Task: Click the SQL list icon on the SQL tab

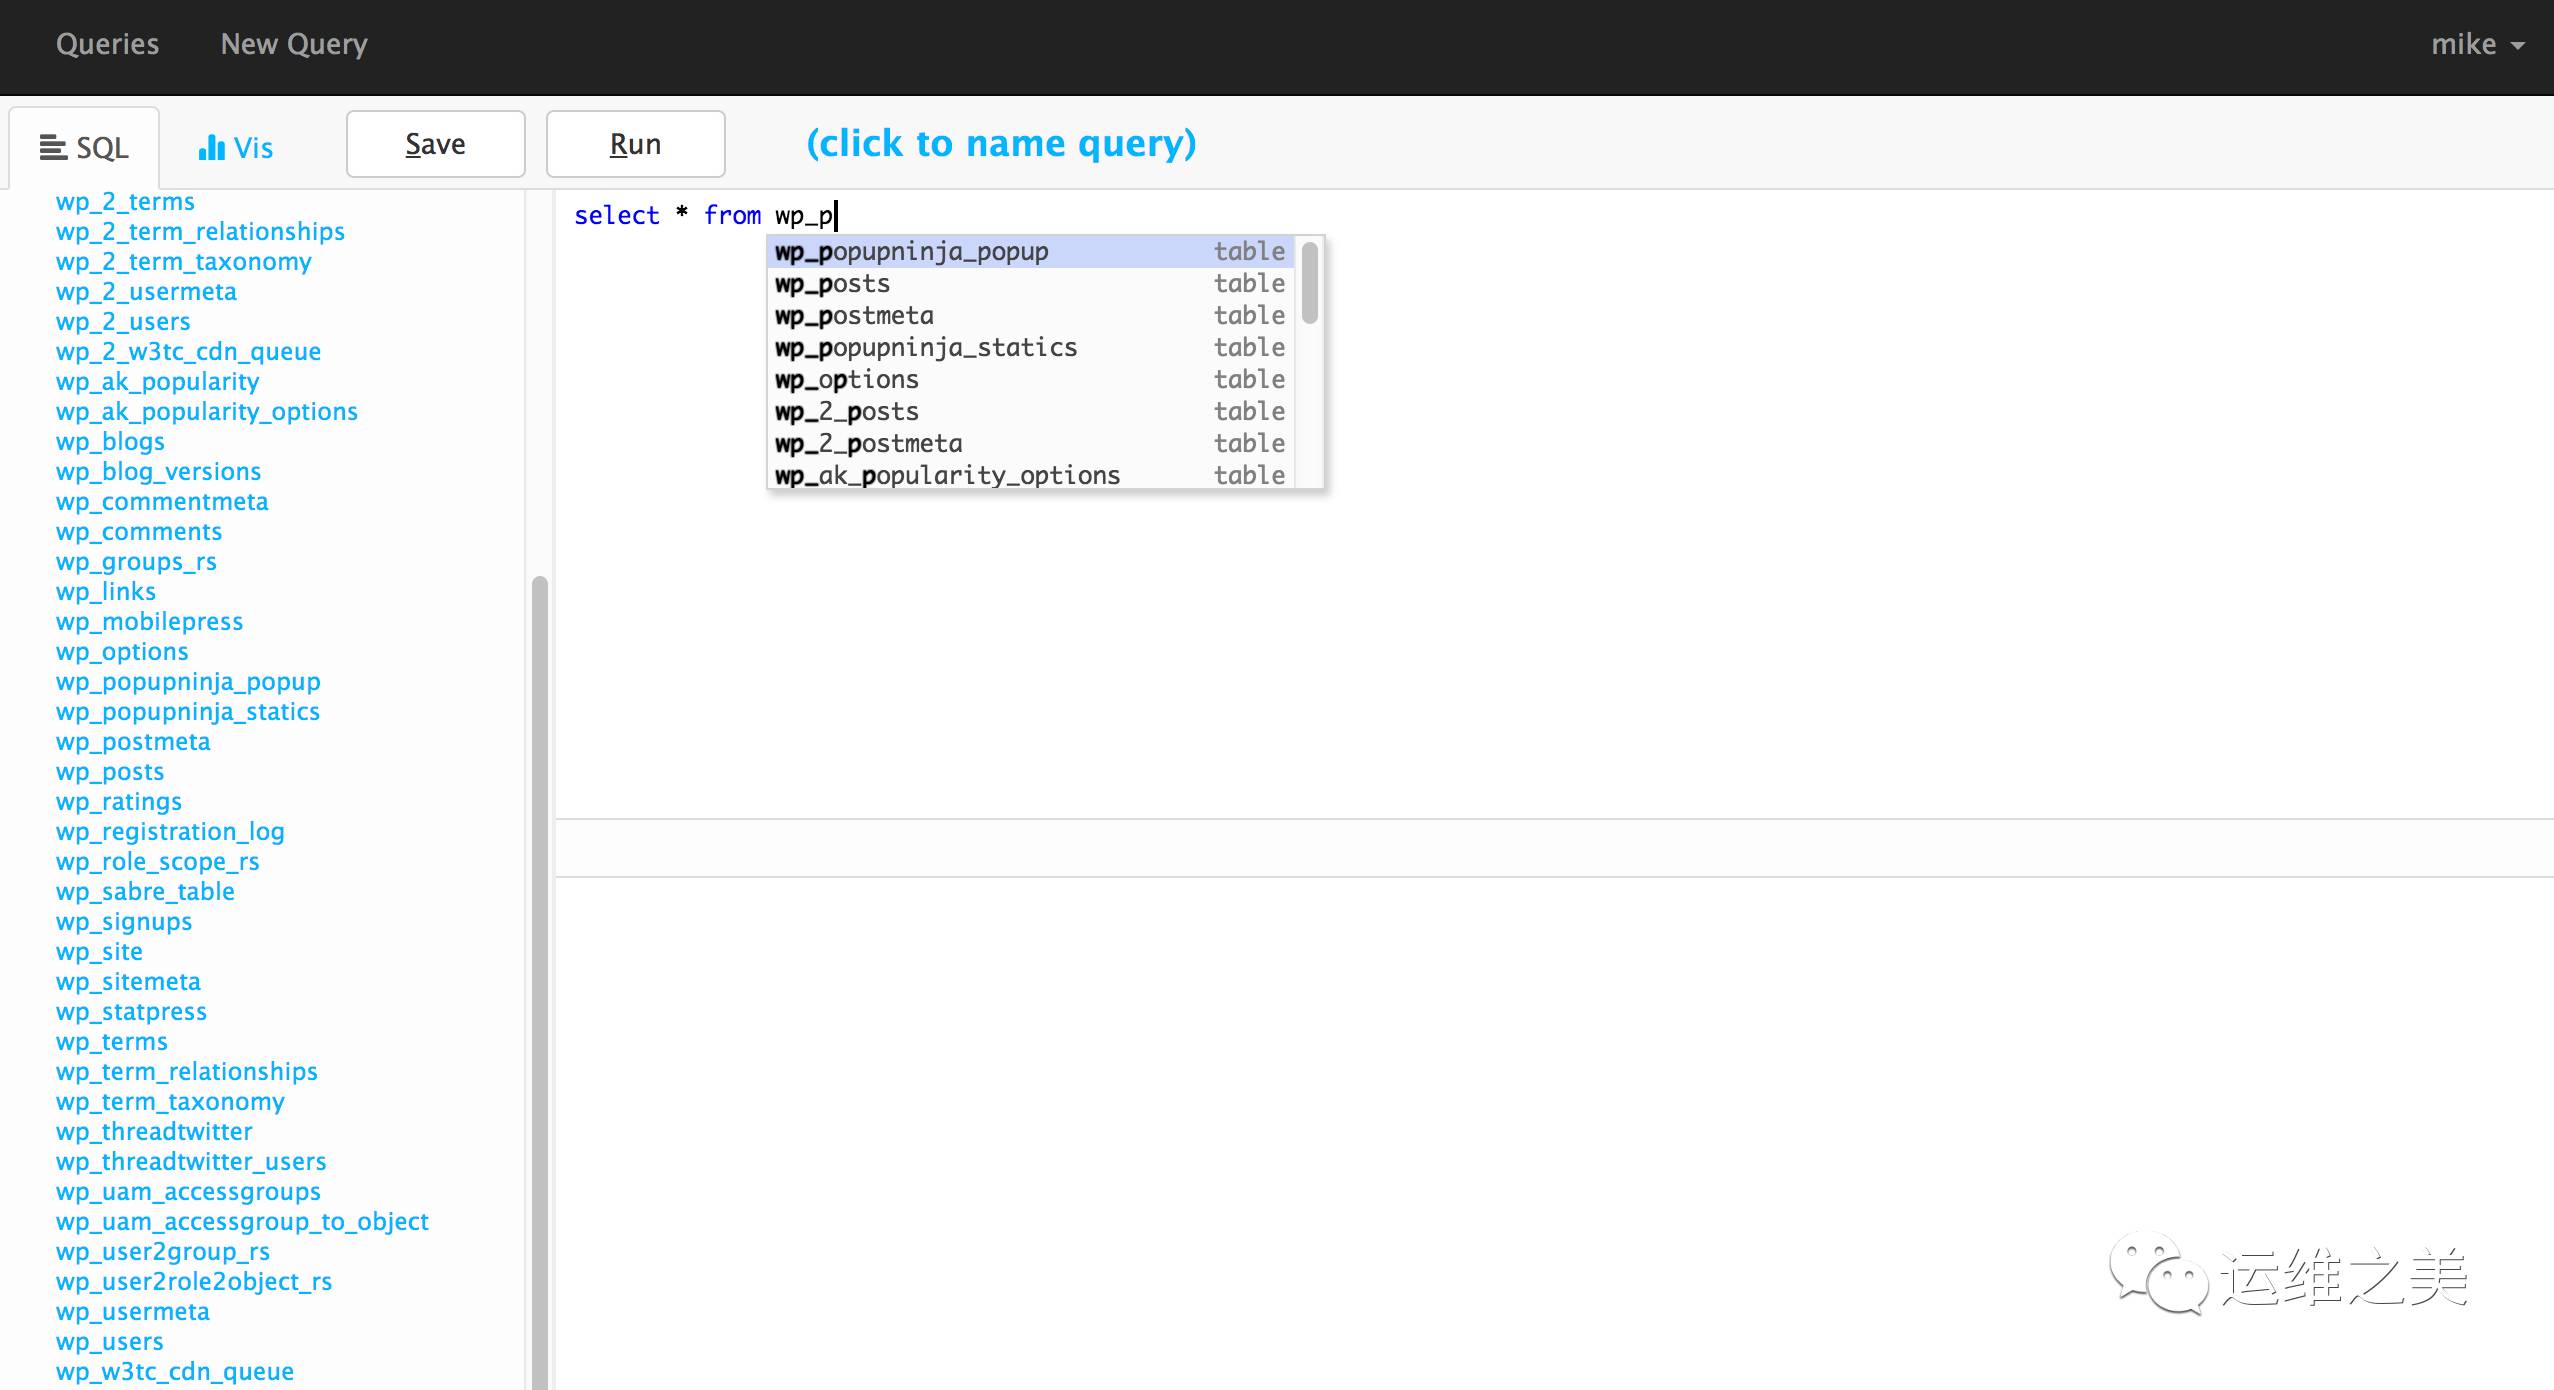Action: (x=55, y=146)
